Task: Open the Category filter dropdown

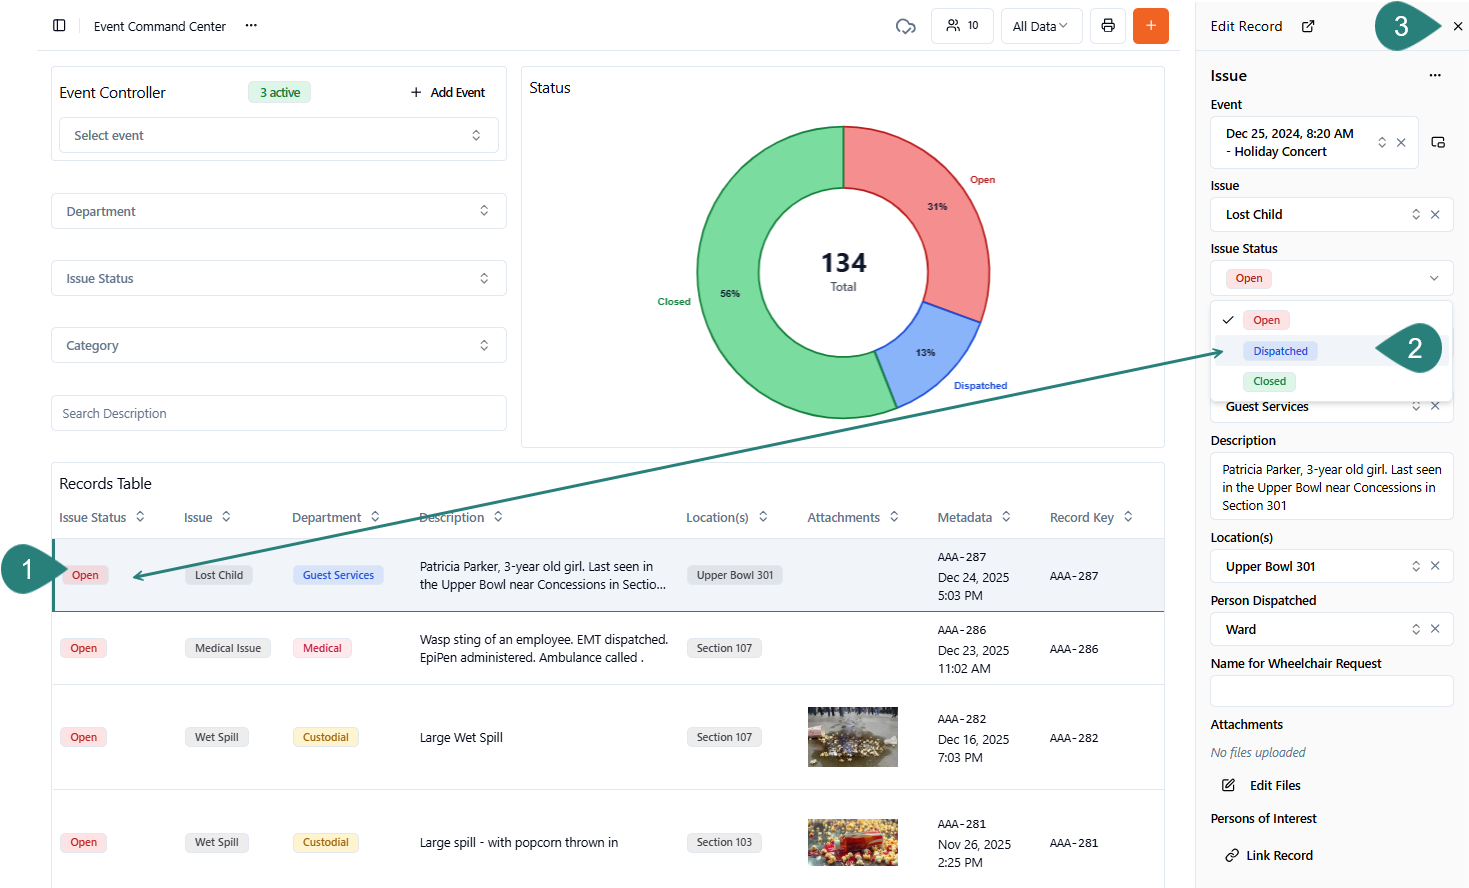Action: [x=278, y=346]
